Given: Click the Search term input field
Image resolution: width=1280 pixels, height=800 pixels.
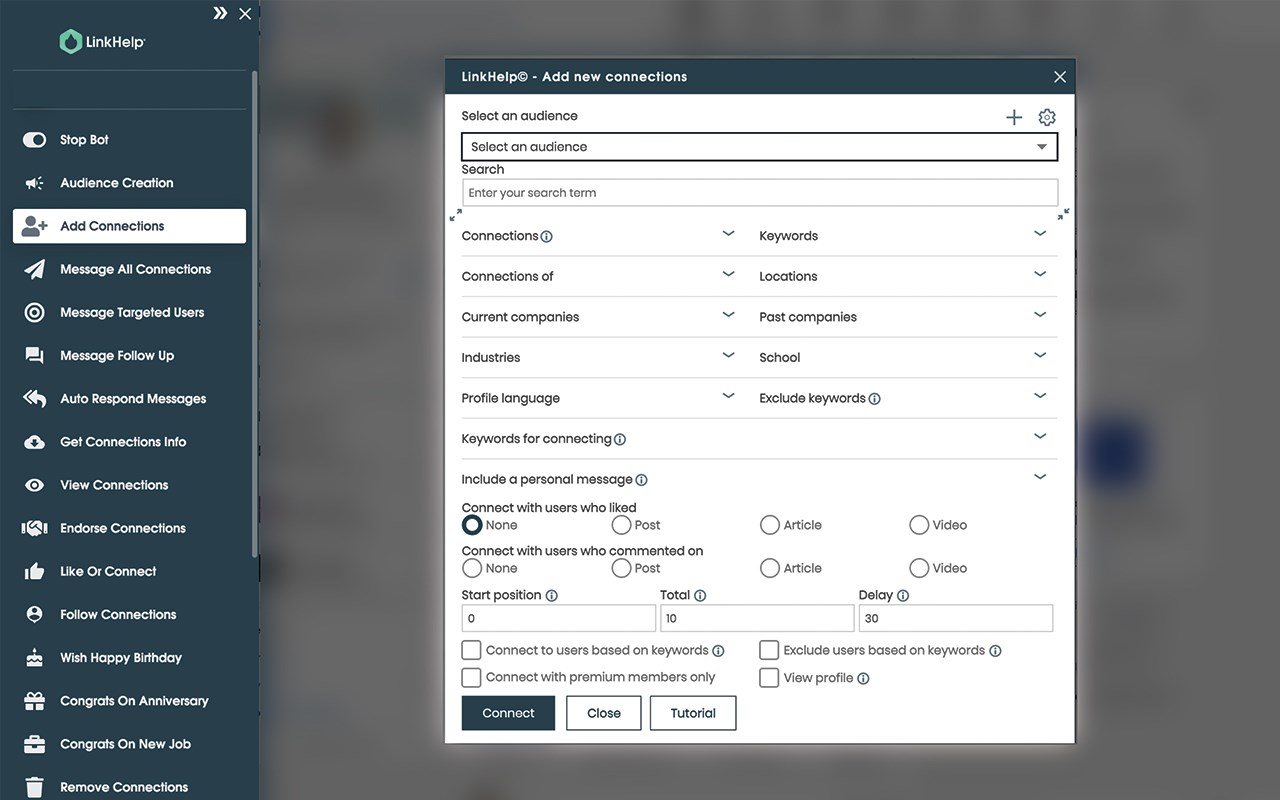Looking at the screenshot, I should (759, 193).
